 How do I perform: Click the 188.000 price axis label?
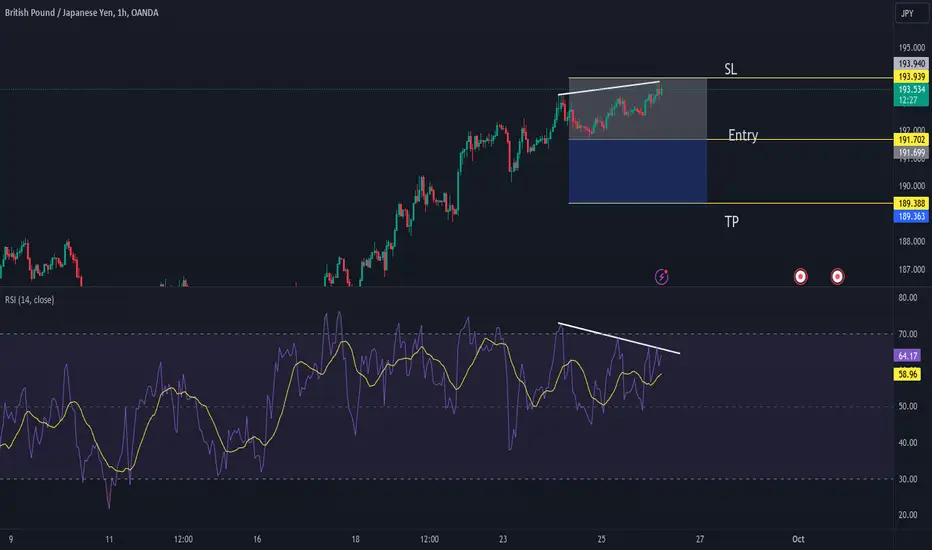911,241
